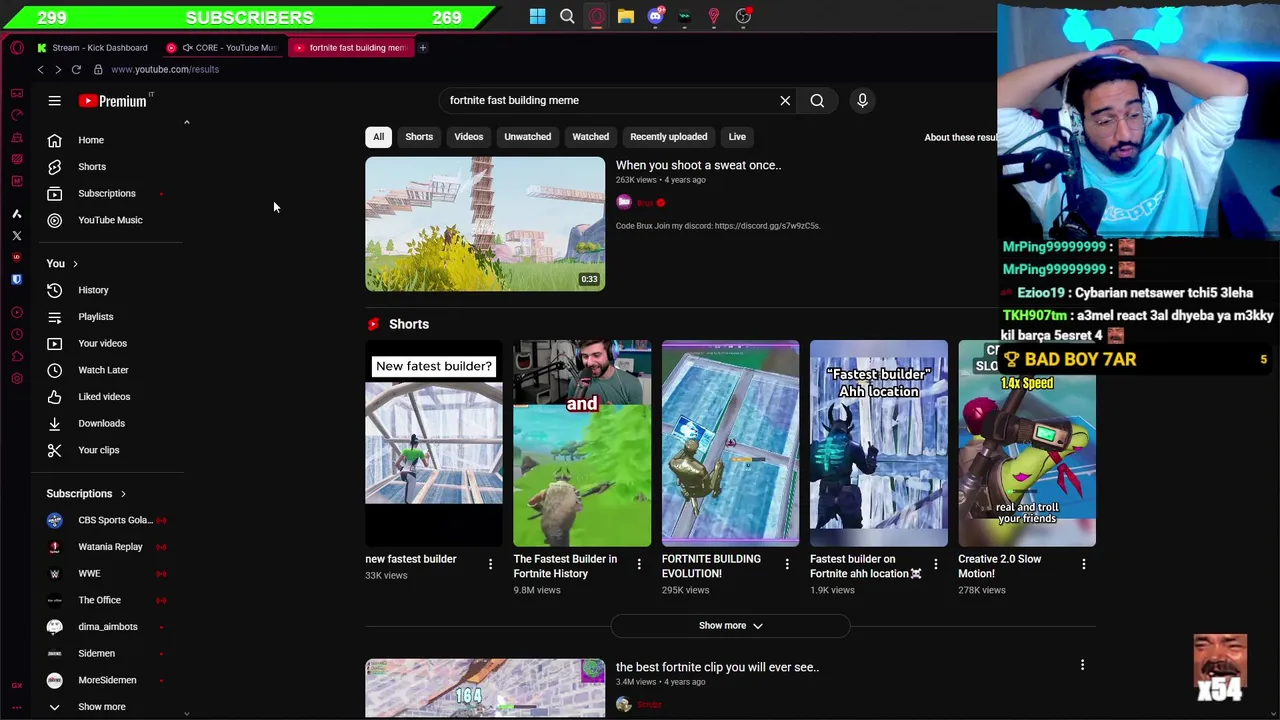
Task: Open the New fatest builder short thumbnail
Action: (434, 443)
